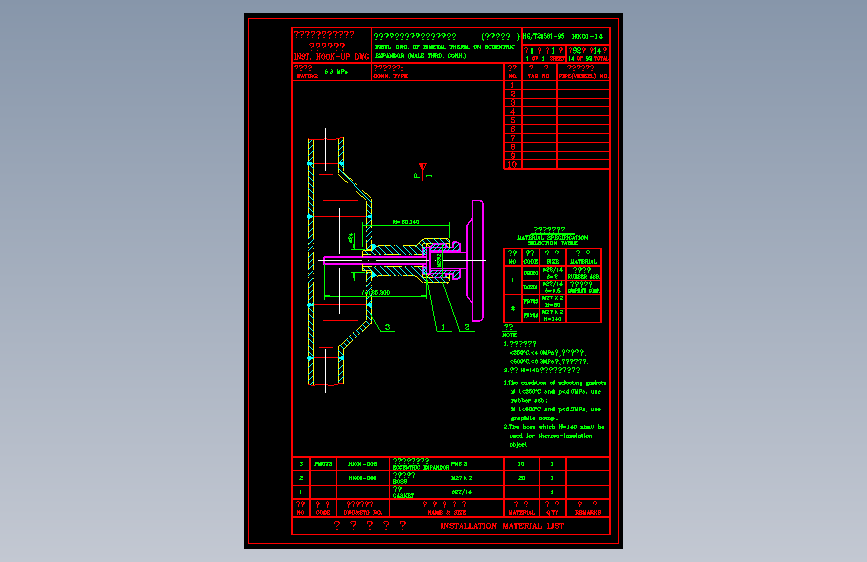867x562 pixels.
Task: Click the 'CODE' header in the bottom list
Action: point(323,512)
